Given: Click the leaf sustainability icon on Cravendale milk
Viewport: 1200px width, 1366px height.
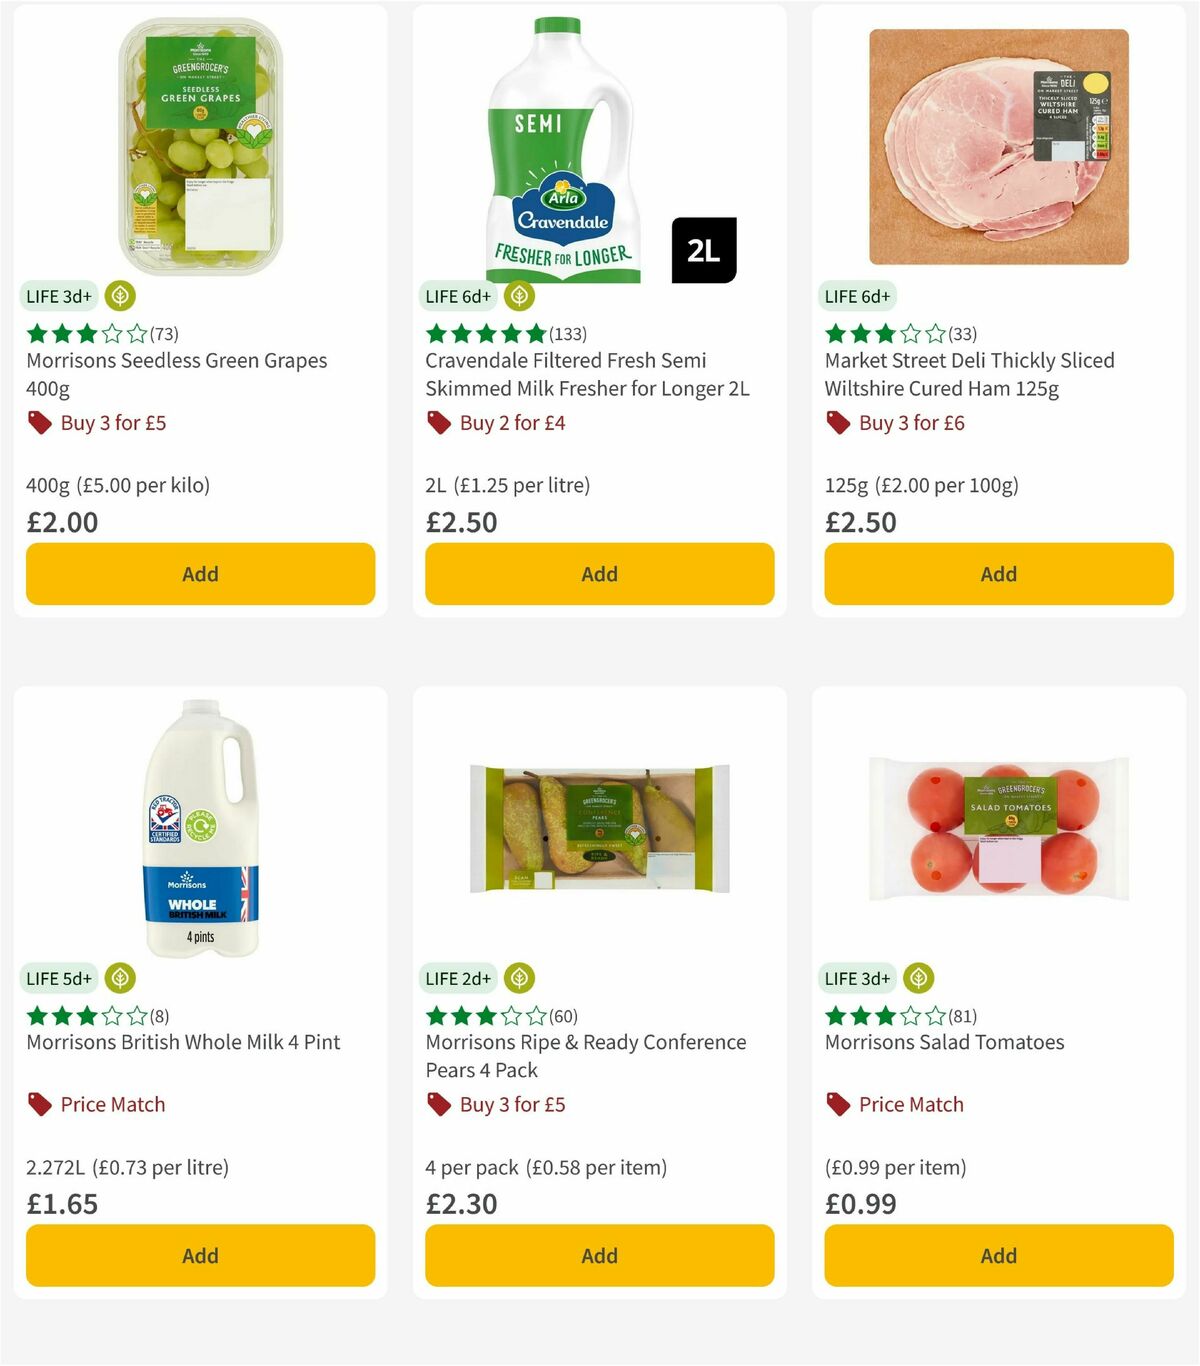Looking at the screenshot, I should [518, 296].
